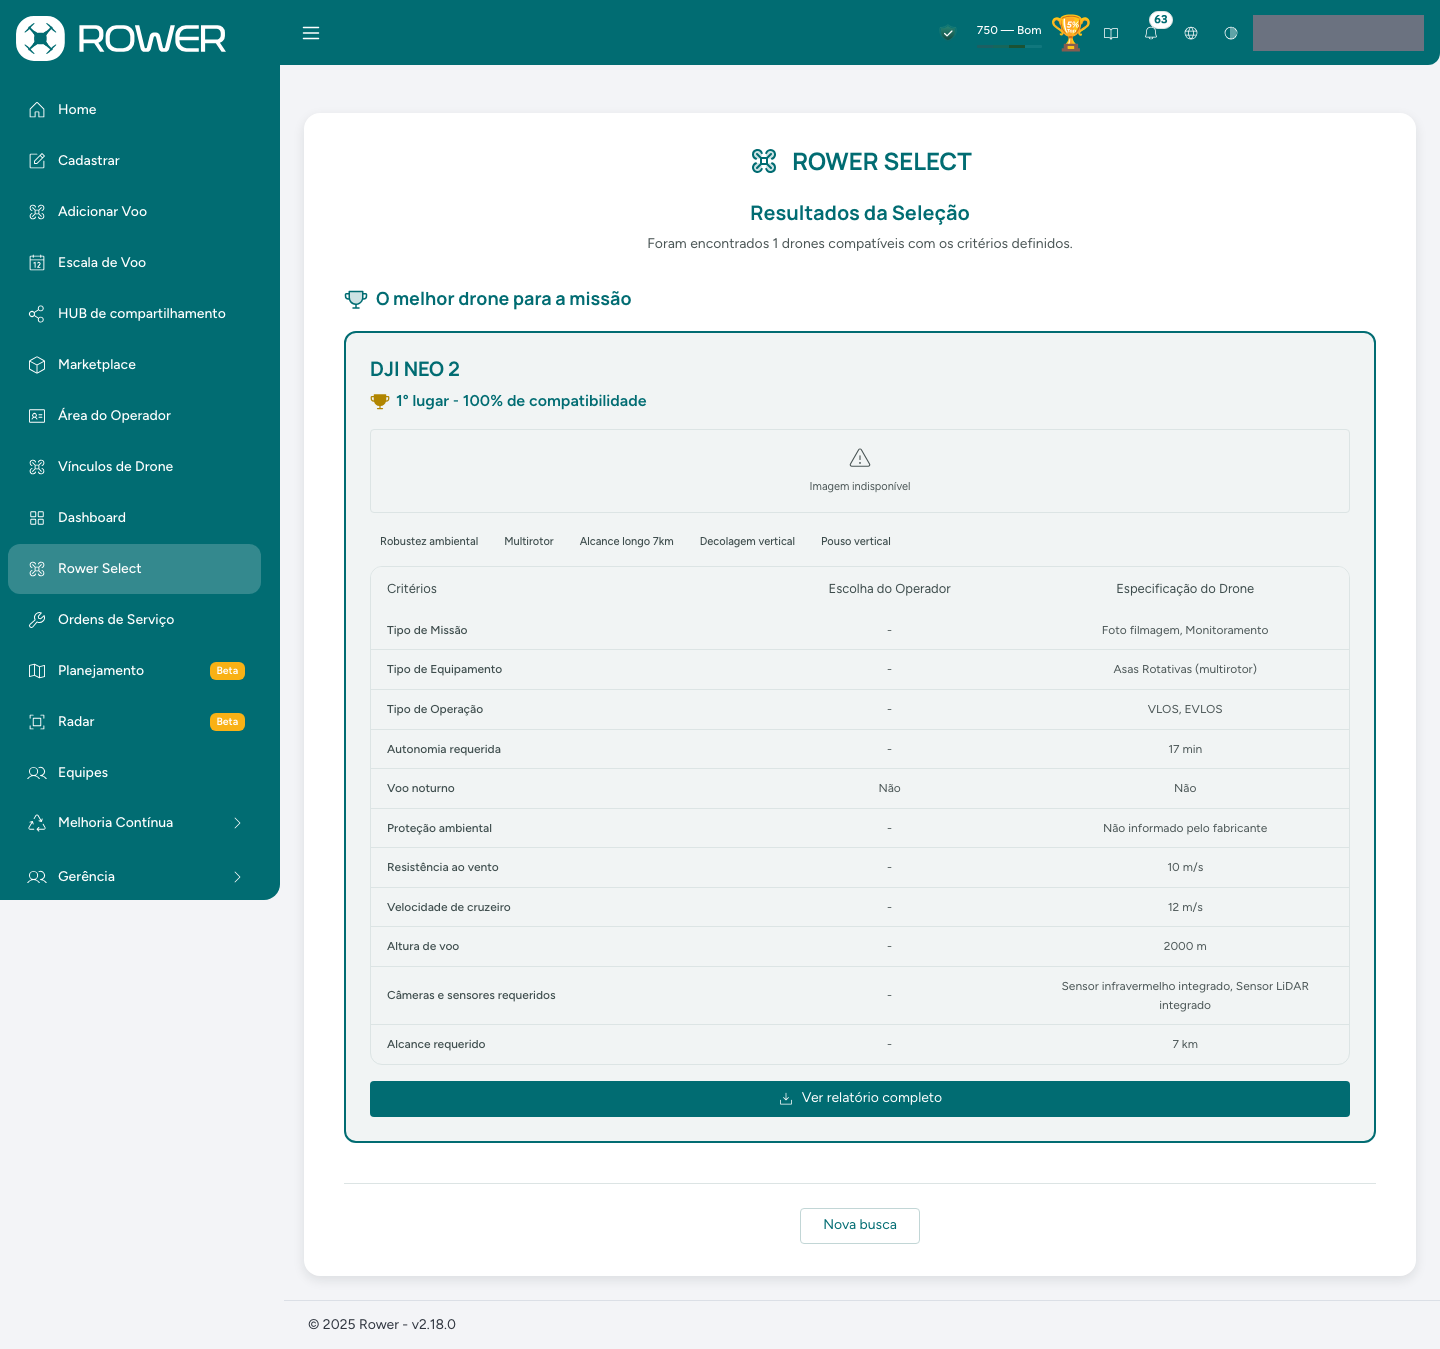Click the Foto filmagem, Monitoramento value
Viewport: 1440px width, 1349px height.
coord(1185,631)
